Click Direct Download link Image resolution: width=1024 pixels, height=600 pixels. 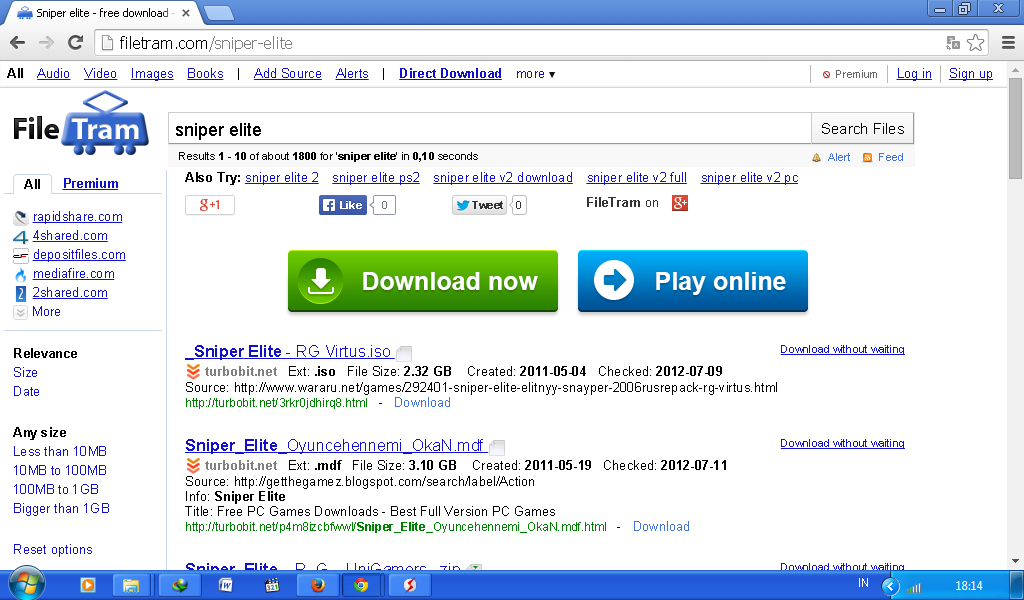coord(450,74)
